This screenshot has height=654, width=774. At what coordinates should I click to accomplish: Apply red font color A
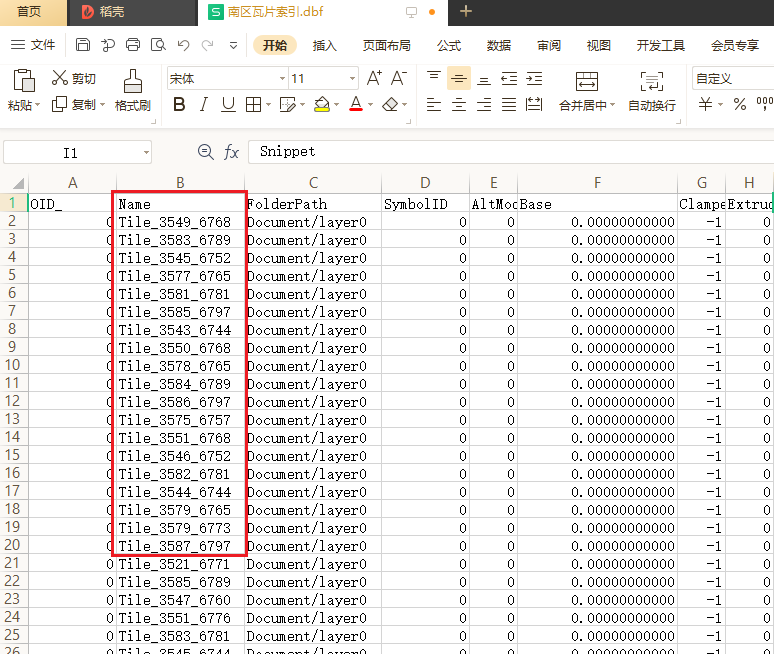point(356,105)
